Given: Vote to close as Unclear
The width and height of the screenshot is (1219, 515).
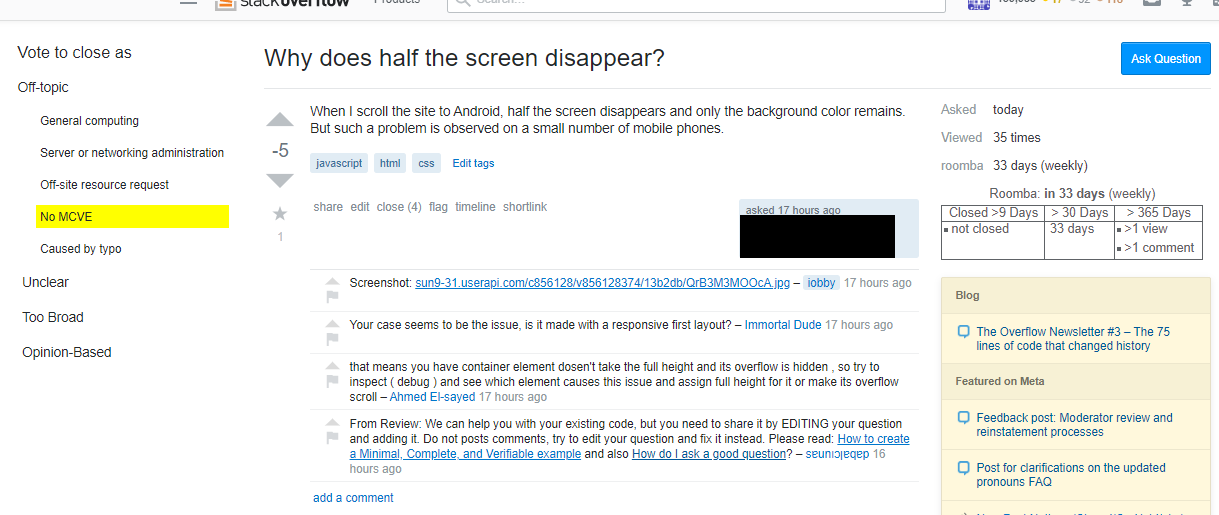Looking at the screenshot, I should 46,282.
